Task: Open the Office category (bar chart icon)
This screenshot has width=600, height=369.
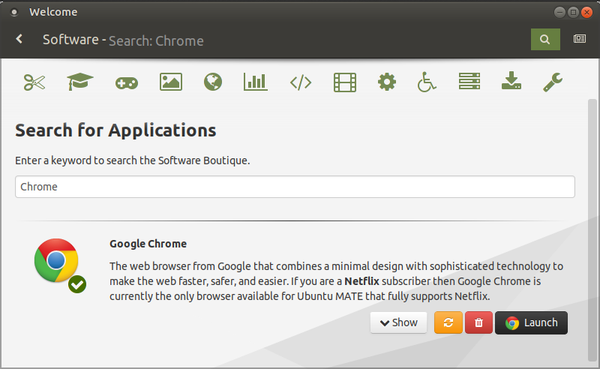Action: 255,82
